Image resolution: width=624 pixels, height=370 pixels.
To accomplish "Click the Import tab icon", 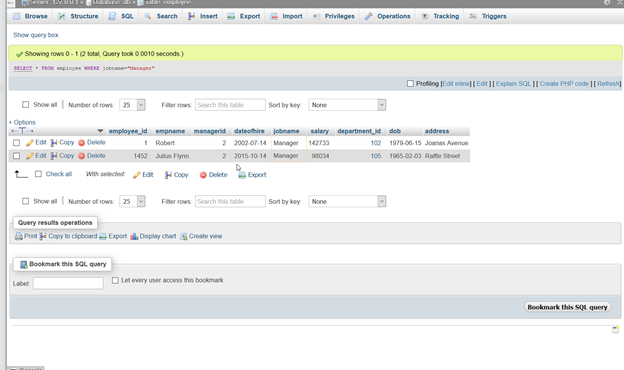I will (x=274, y=16).
